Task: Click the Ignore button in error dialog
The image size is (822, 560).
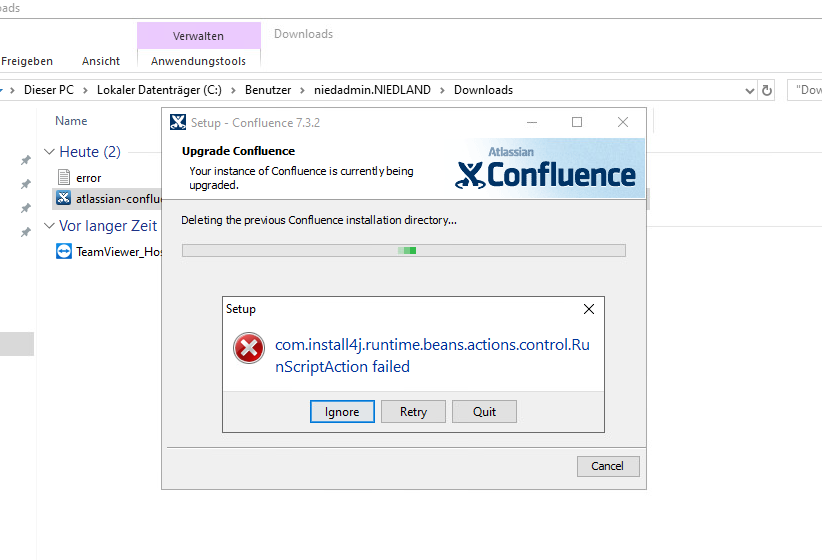Action: pos(342,412)
